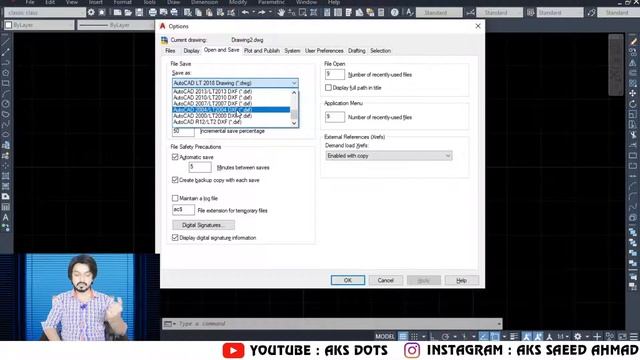Viewport: 640px width, 360px height.
Task: Click the Multileader Style icon in toolbar
Action: tap(591, 13)
